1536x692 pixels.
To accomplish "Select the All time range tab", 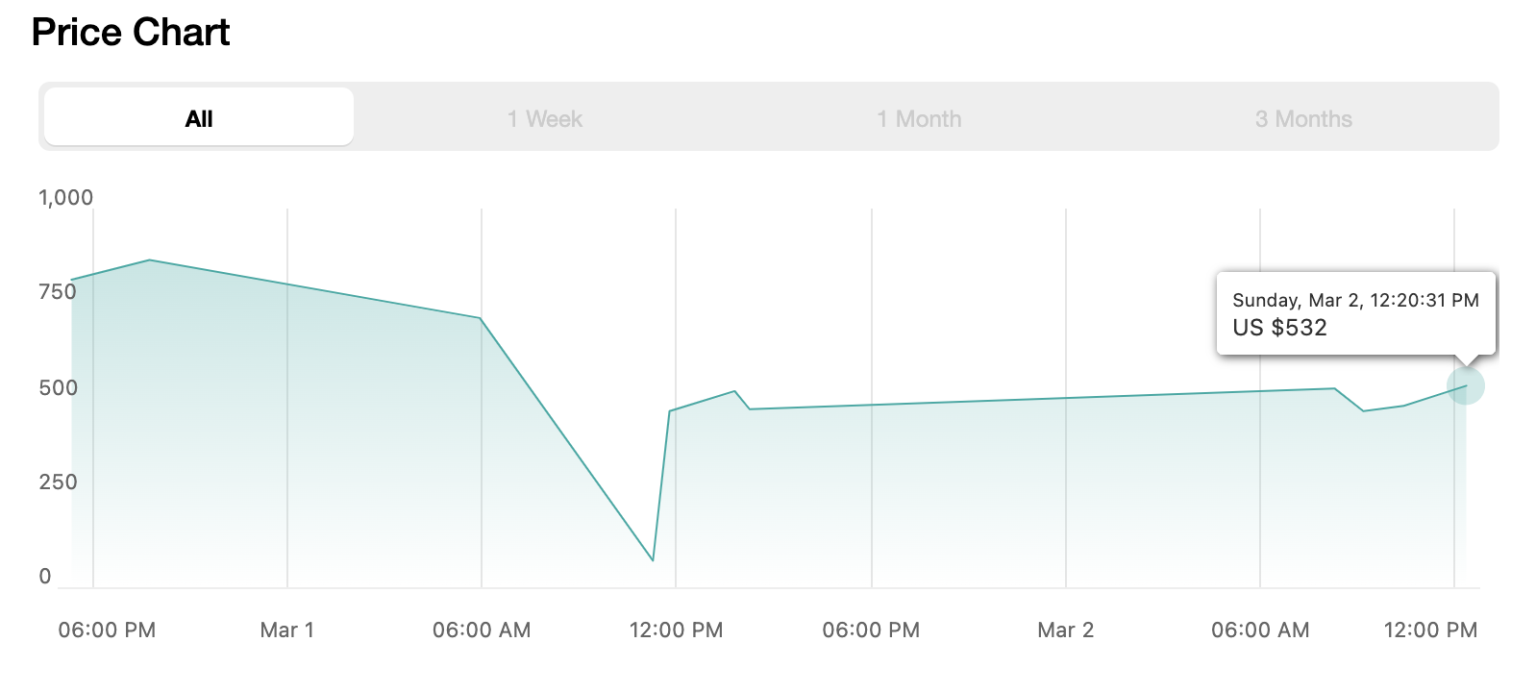I will pyautogui.click(x=199, y=118).
